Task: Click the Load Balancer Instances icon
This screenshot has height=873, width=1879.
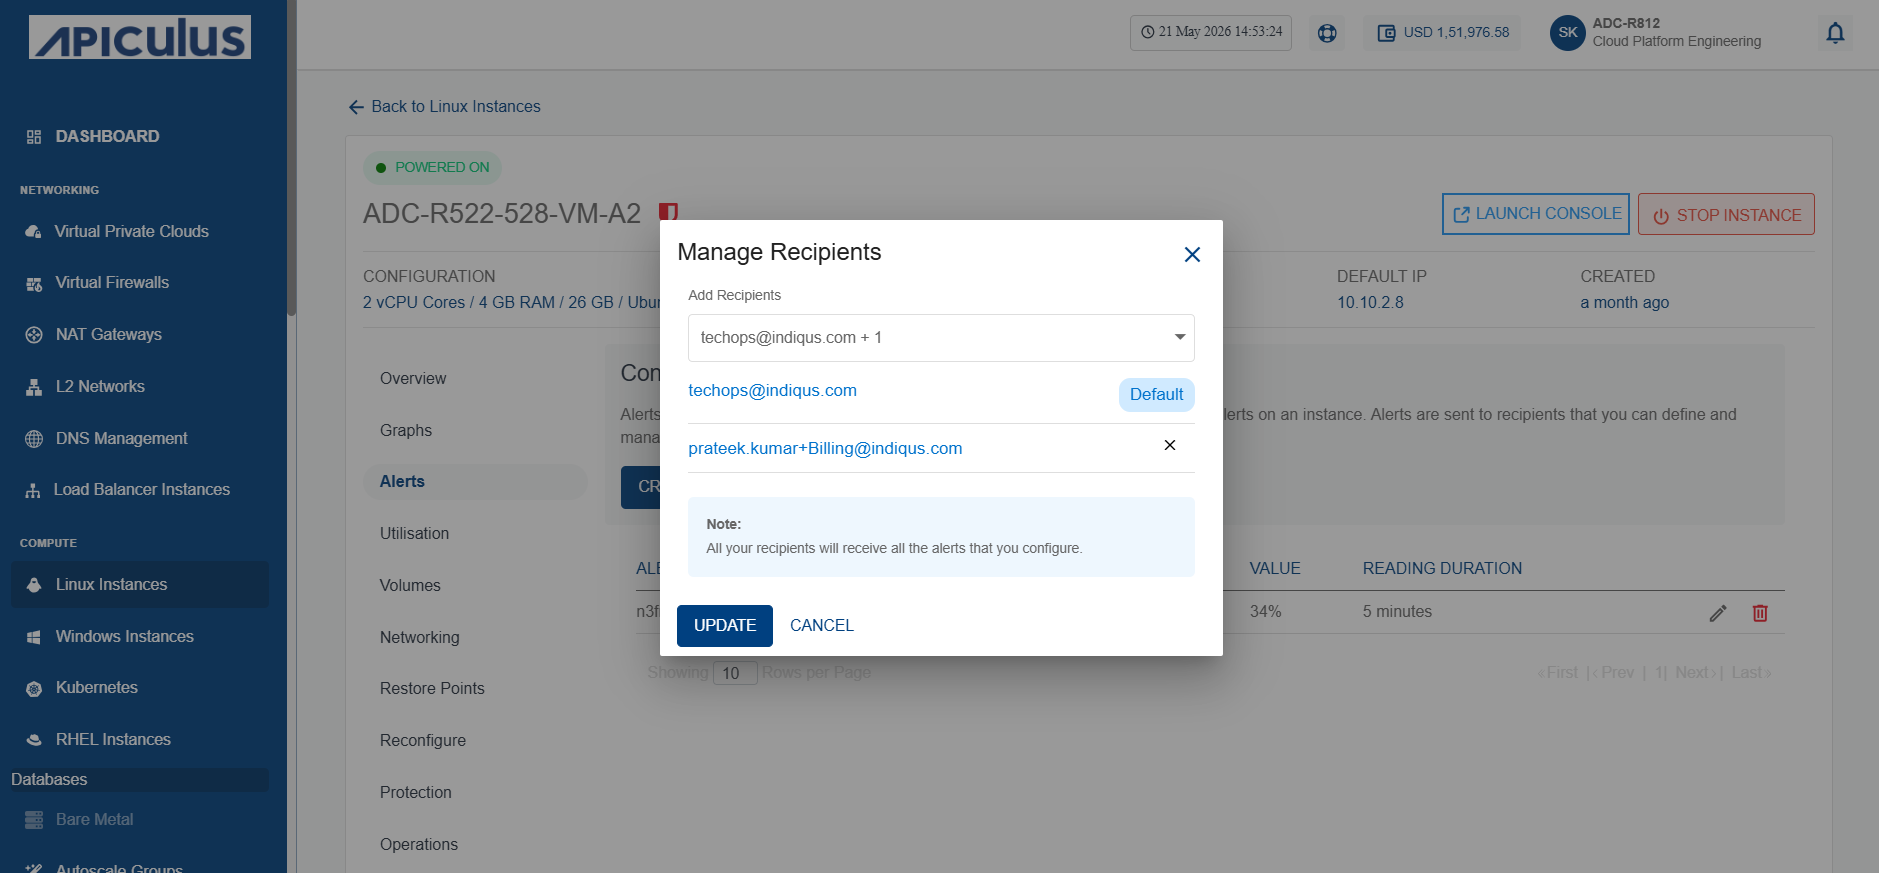Action: pos(33,490)
